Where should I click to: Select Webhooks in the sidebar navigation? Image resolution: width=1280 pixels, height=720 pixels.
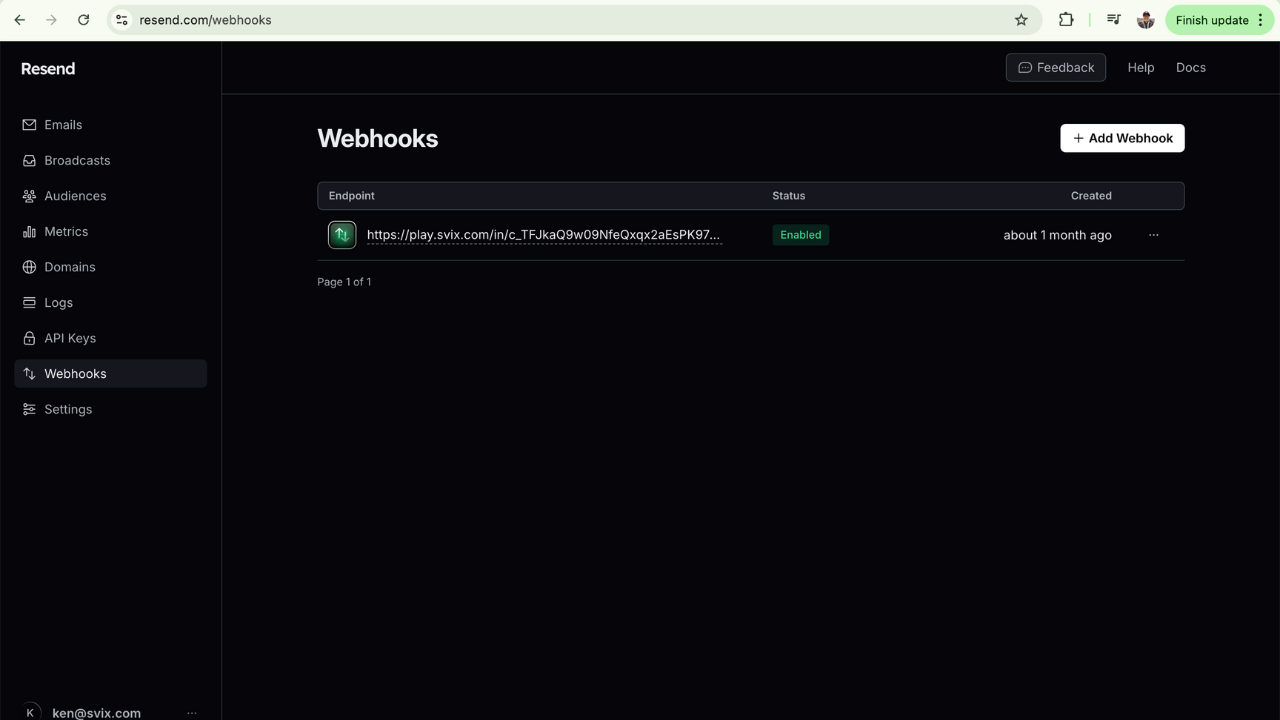pos(75,374)
